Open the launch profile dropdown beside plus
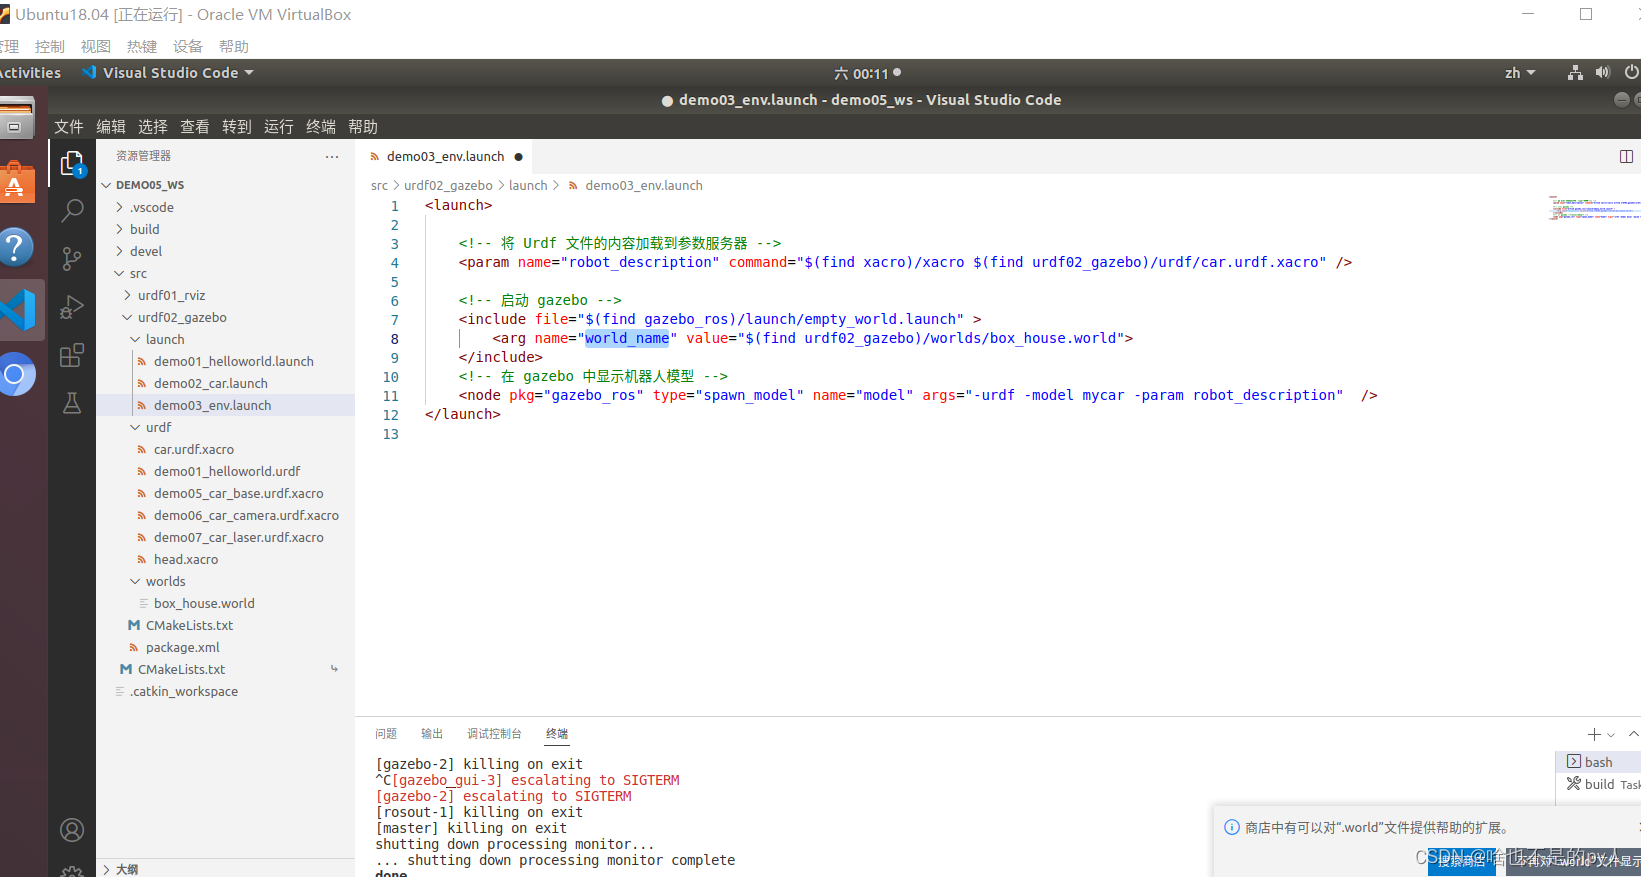This screenshot has width=1641, height=877. point(1611,735)
